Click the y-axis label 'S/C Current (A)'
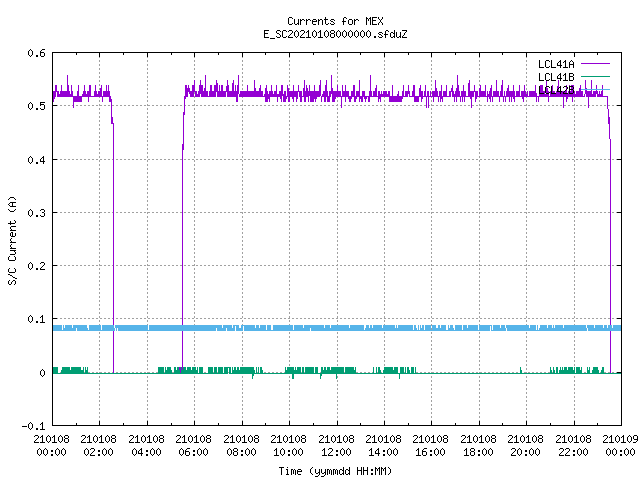Image resolution: width=640 pixels, height=480 pixels. [12, 240]
